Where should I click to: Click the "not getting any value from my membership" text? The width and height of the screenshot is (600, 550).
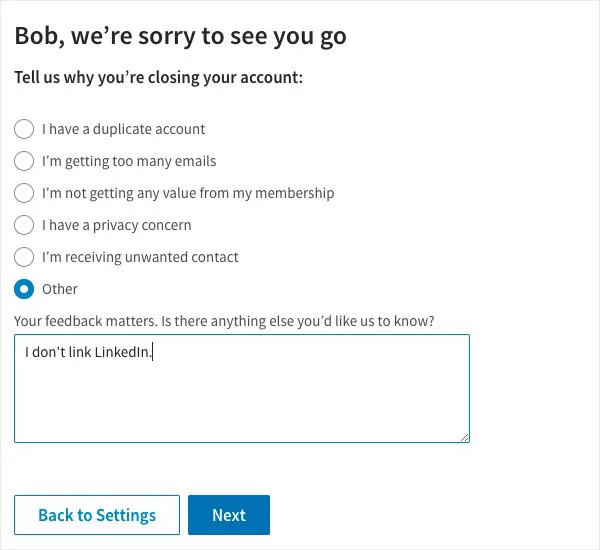(188, 193)
